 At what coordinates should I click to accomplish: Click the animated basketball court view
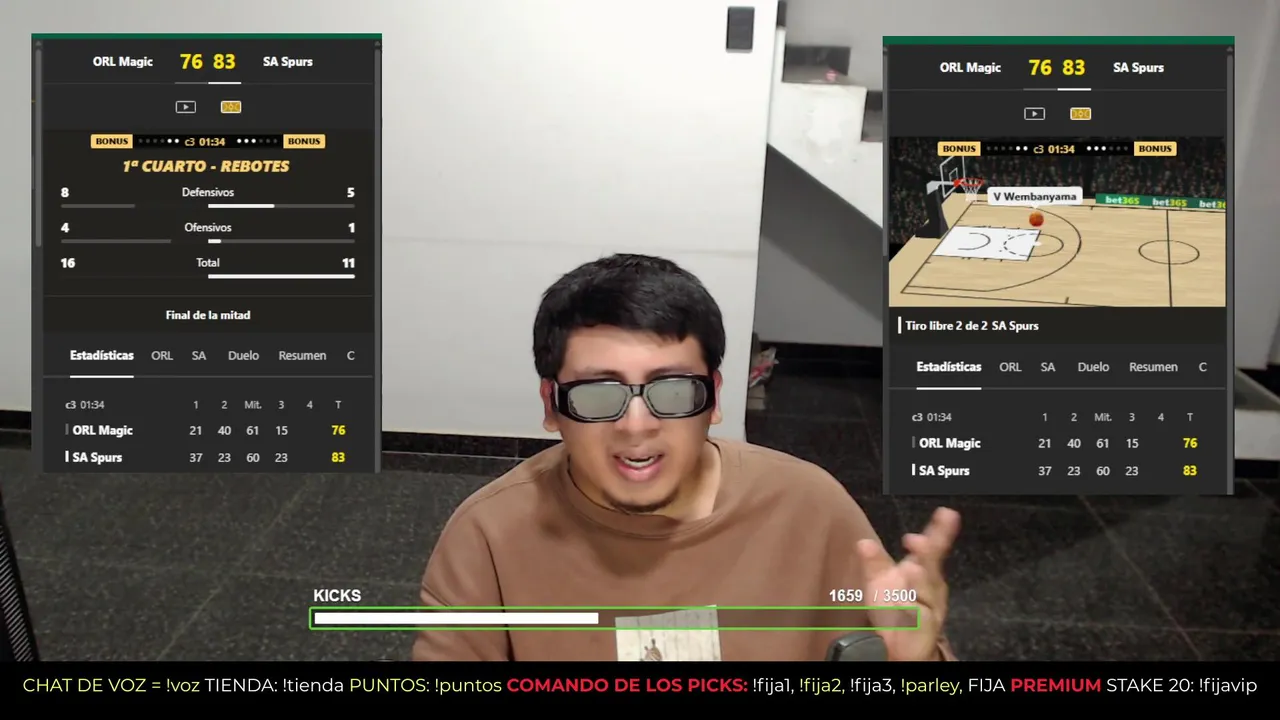click(1057, 222)
